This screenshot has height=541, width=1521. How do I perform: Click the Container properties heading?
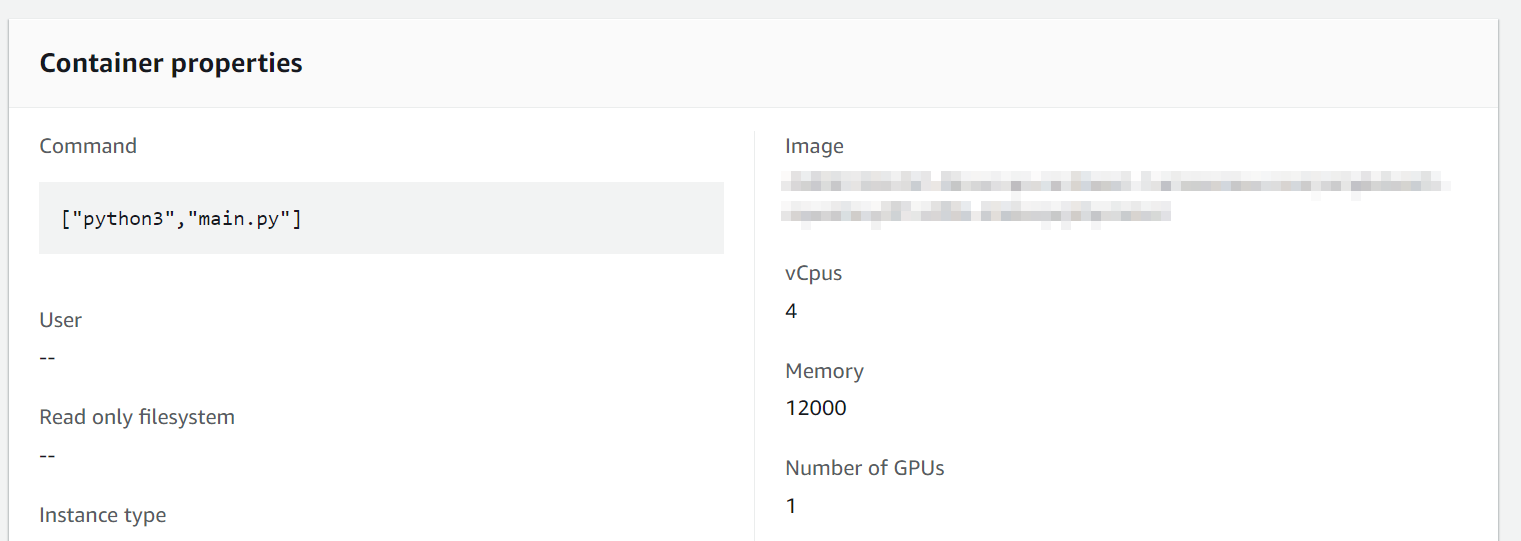click(171, 64)
